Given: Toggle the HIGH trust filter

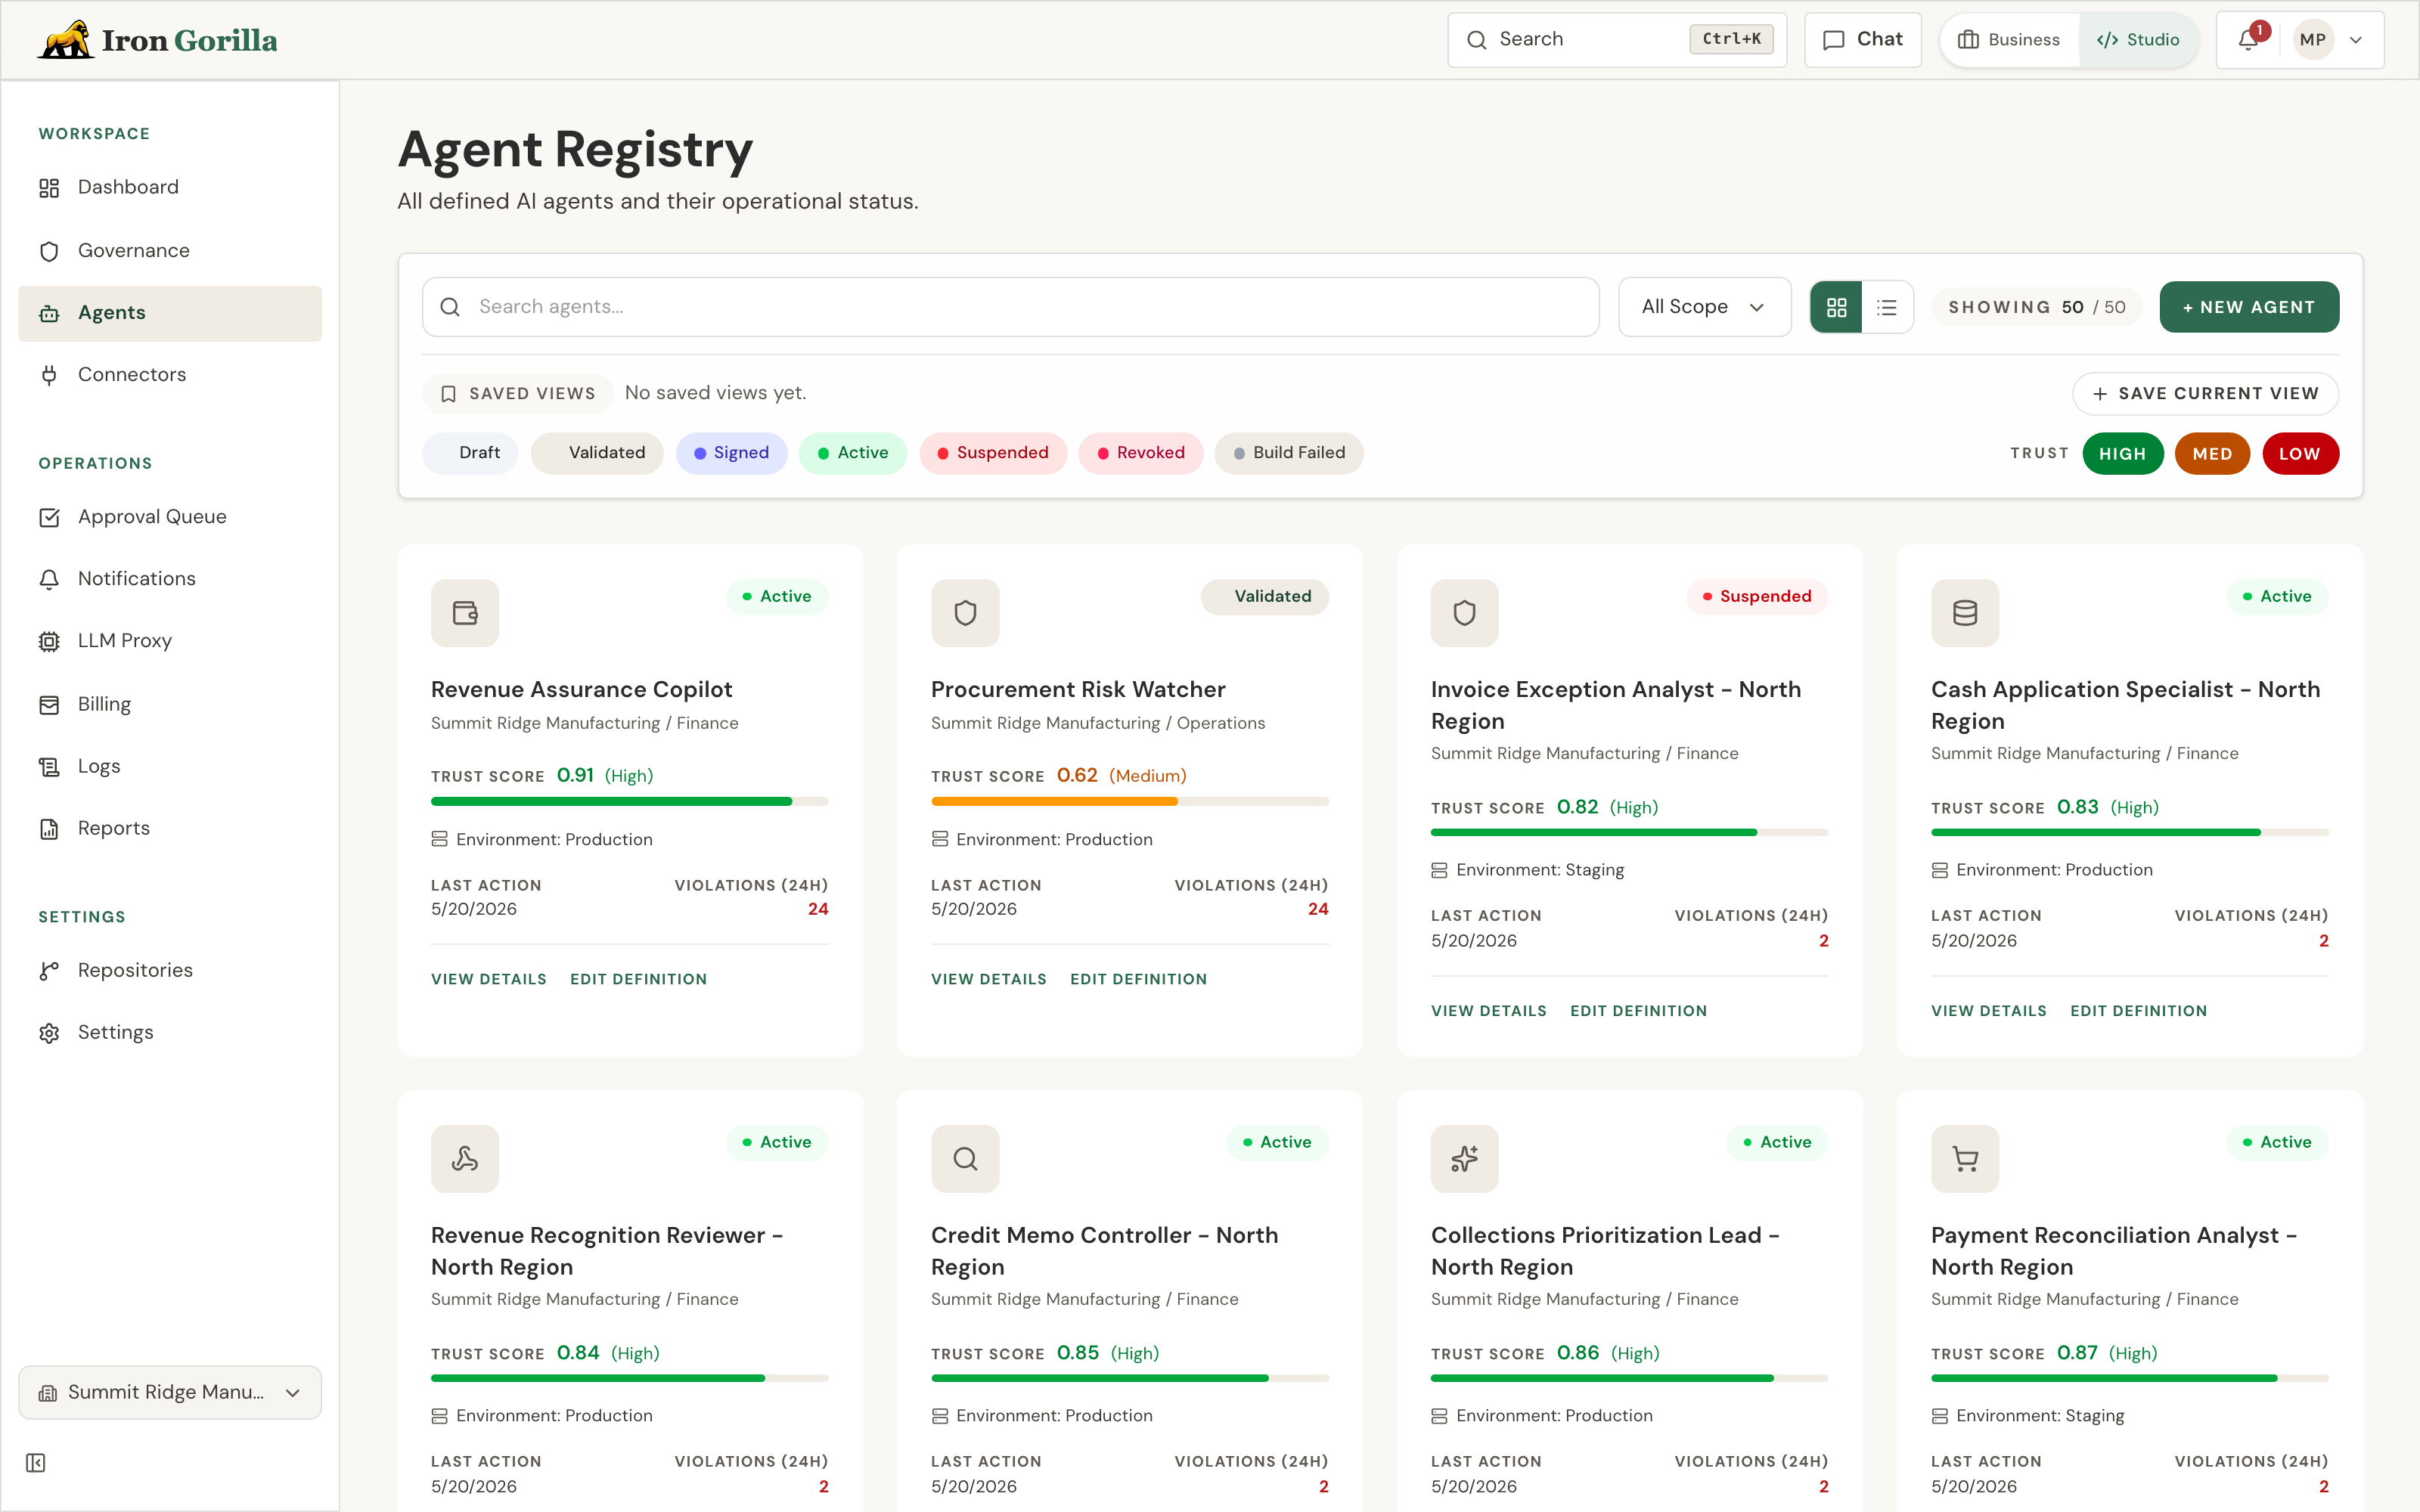Looking at the screenshot, I should [2122, 454].
